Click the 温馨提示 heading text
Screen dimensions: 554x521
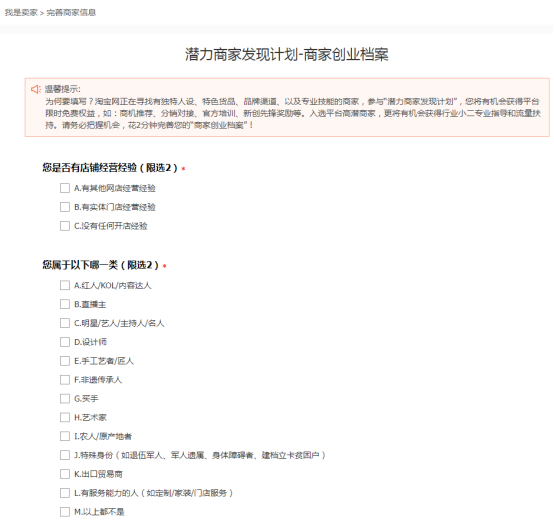point(63,89)
